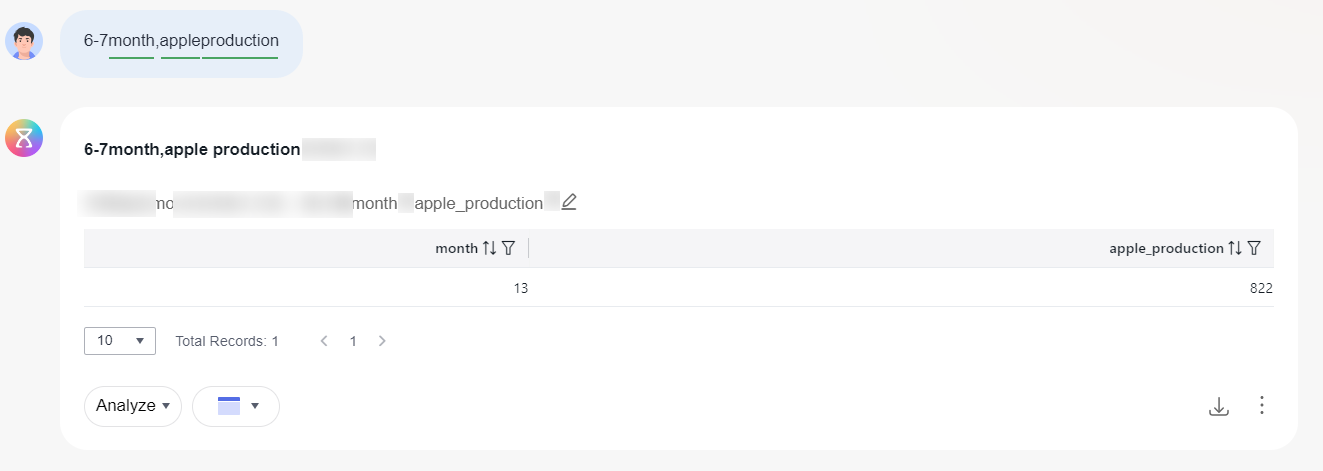Click the apple_production column header

coord(1166,248)
